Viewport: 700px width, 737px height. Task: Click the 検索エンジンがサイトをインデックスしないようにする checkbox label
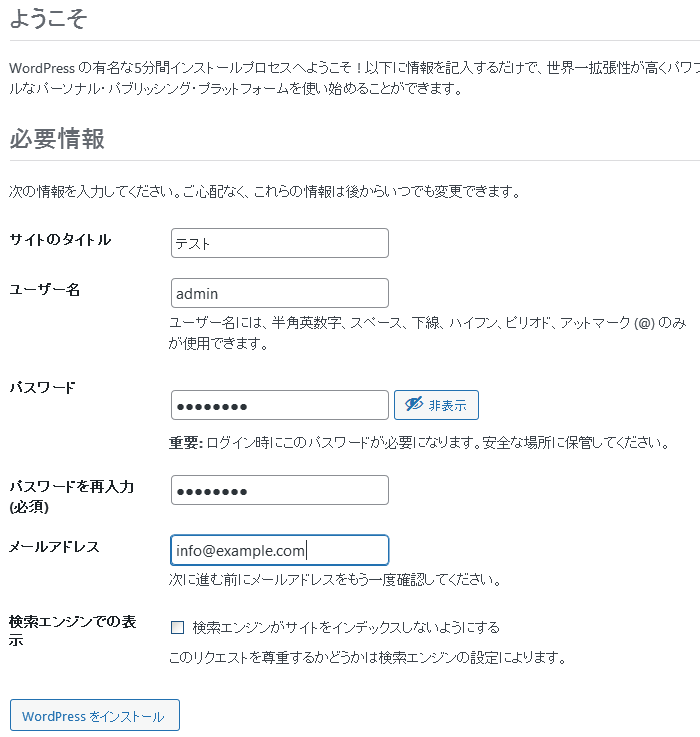coord(346,628)
